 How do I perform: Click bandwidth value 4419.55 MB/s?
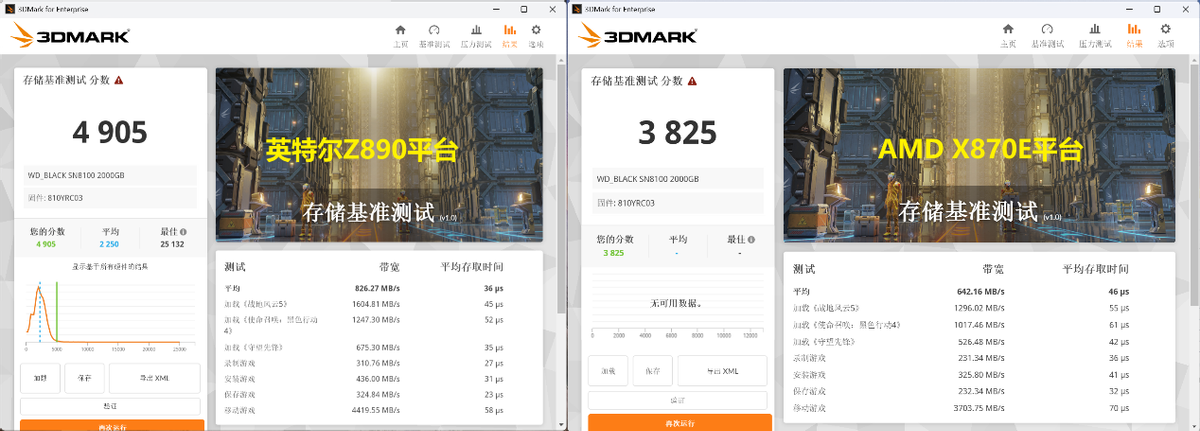pyautogui.click(x=376, y=410)
